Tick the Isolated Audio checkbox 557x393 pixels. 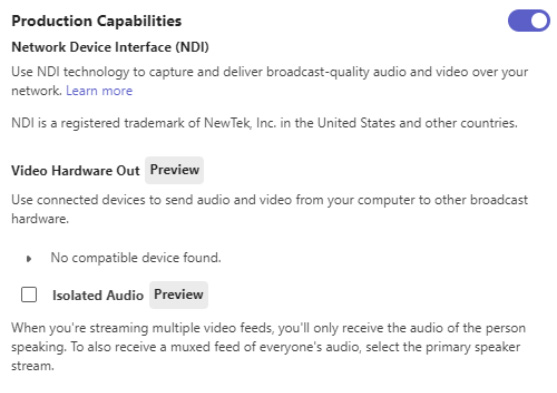point(29,295)
